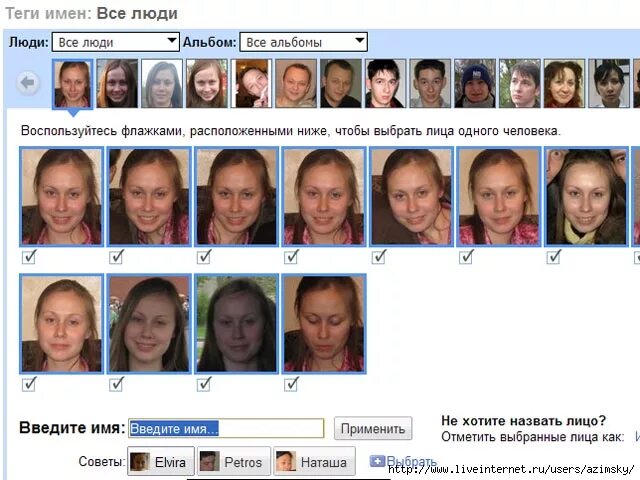This screenshot has height=480, width=640.
Task: Click the back arrow beside the face strip
Action: (x=28, y=83)
